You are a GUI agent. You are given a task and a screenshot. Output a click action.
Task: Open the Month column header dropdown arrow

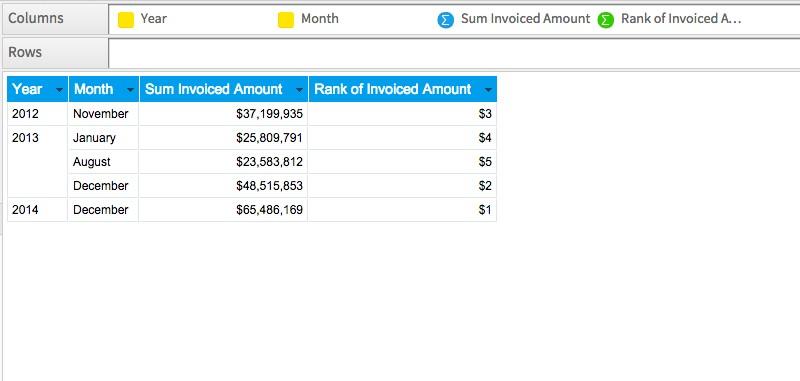click(130, 90)
